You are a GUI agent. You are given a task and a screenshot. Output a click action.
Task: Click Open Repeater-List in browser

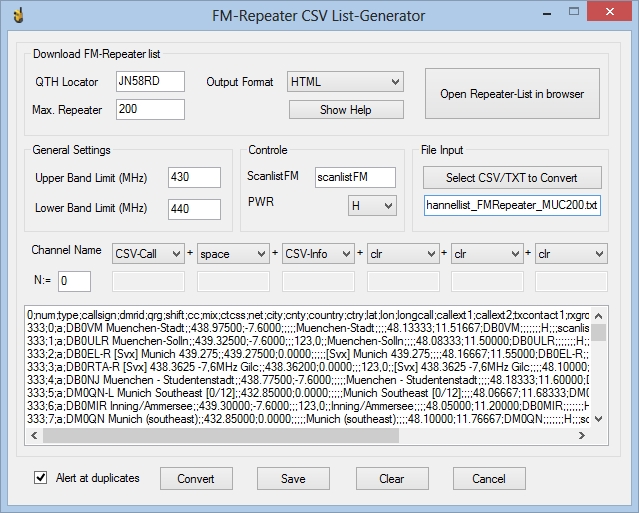click(512, 94)
